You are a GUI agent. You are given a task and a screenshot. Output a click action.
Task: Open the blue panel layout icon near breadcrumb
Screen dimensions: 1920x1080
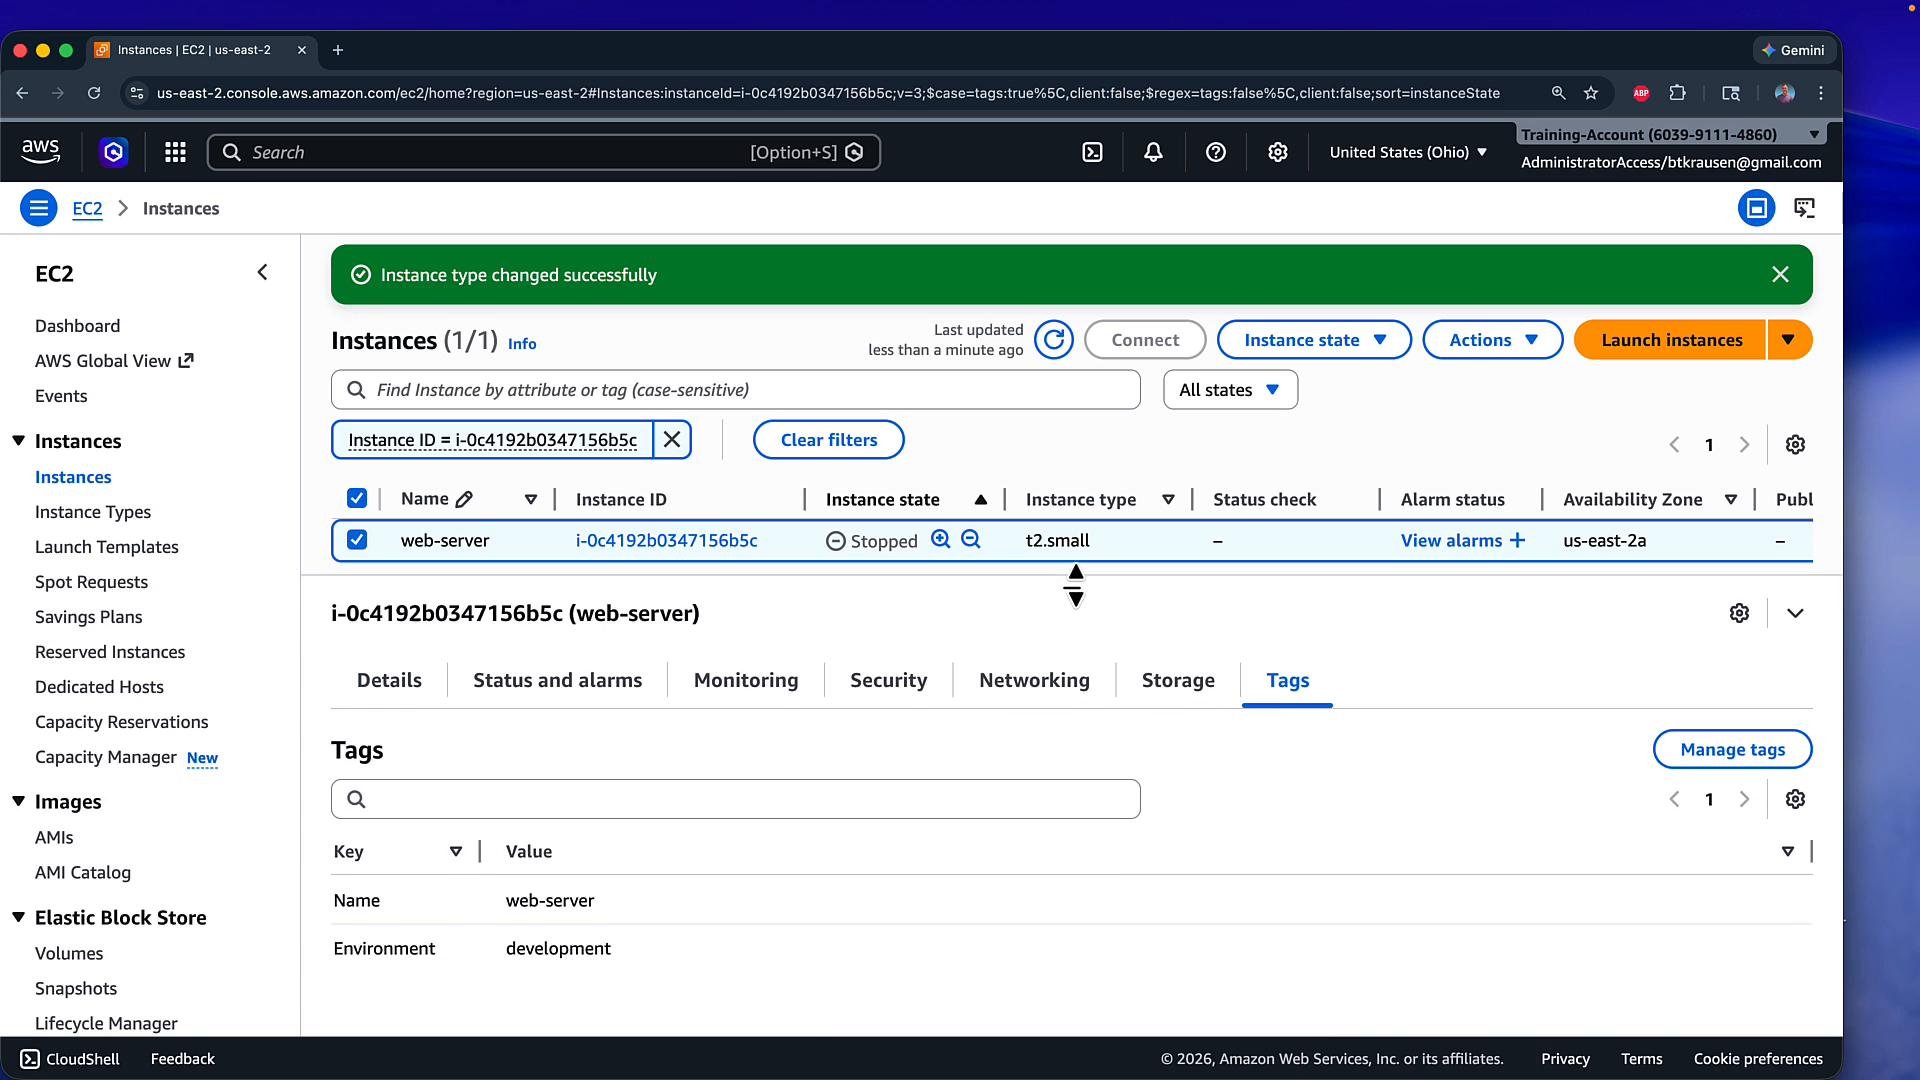point(1756,208)
